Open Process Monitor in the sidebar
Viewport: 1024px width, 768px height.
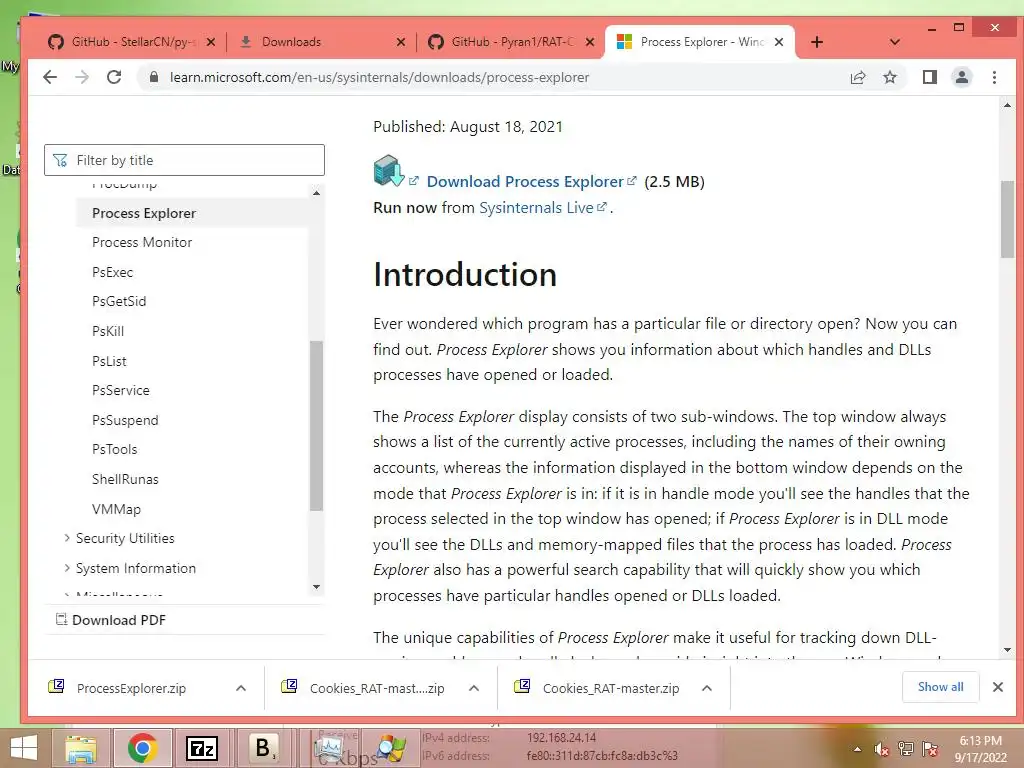142,242
